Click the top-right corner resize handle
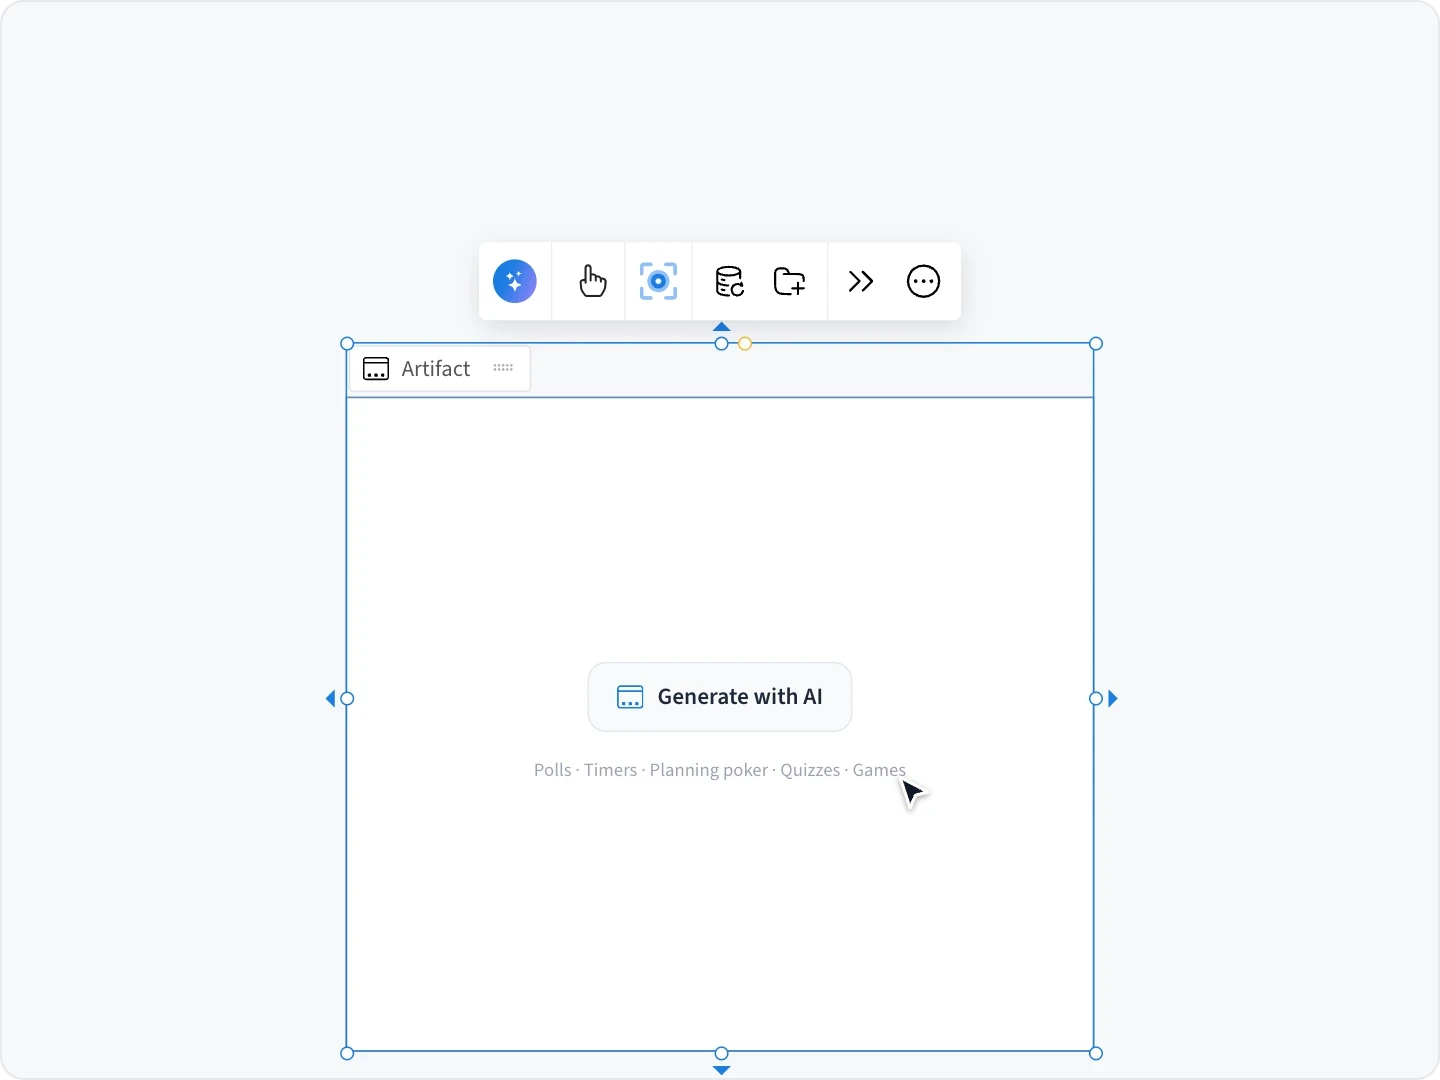Screen dimensions: 1440x1080 (1096, 344)
